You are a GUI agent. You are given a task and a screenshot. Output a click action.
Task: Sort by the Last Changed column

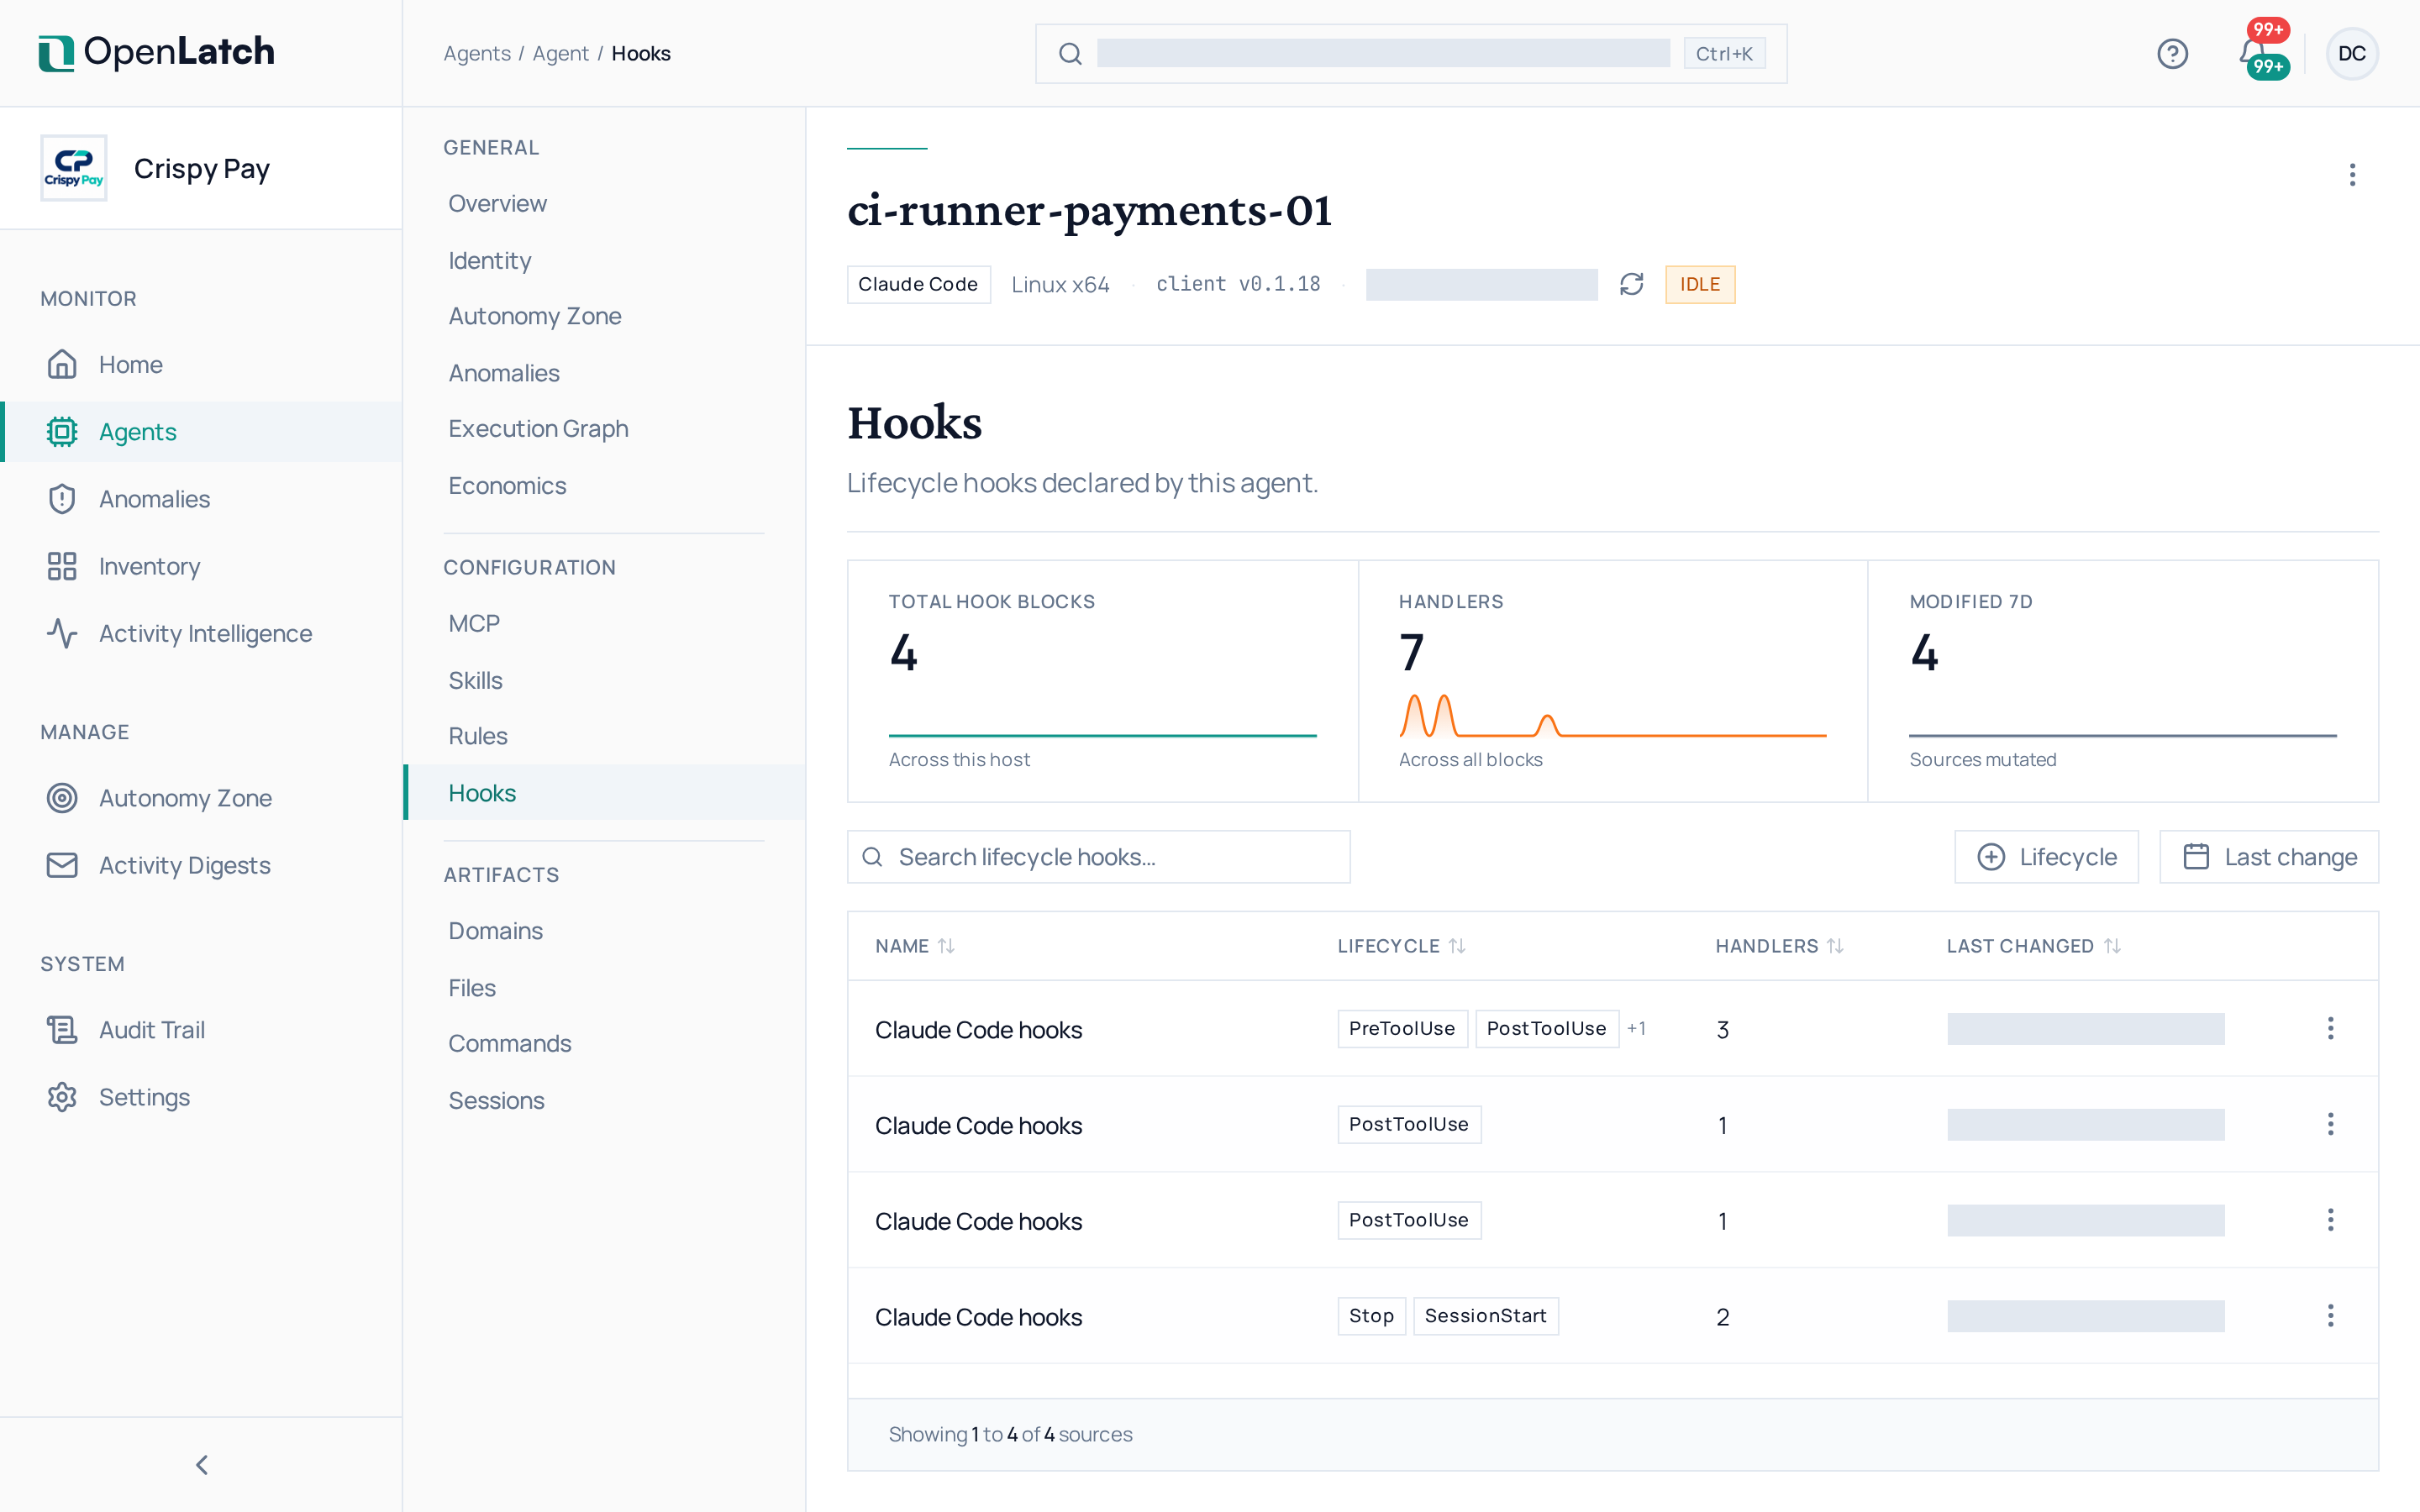2033,946
